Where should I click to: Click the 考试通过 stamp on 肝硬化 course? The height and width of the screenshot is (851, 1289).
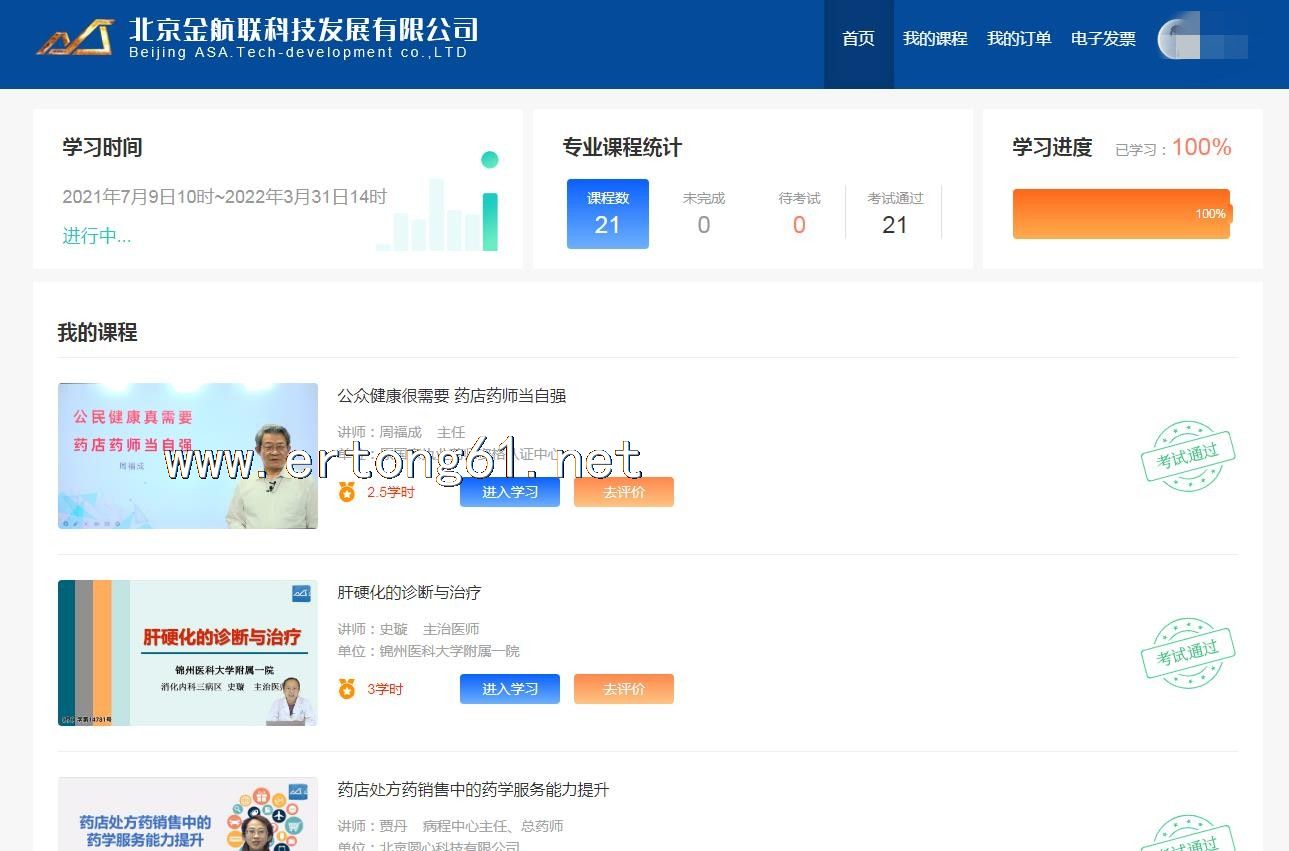pos(1188,653)
